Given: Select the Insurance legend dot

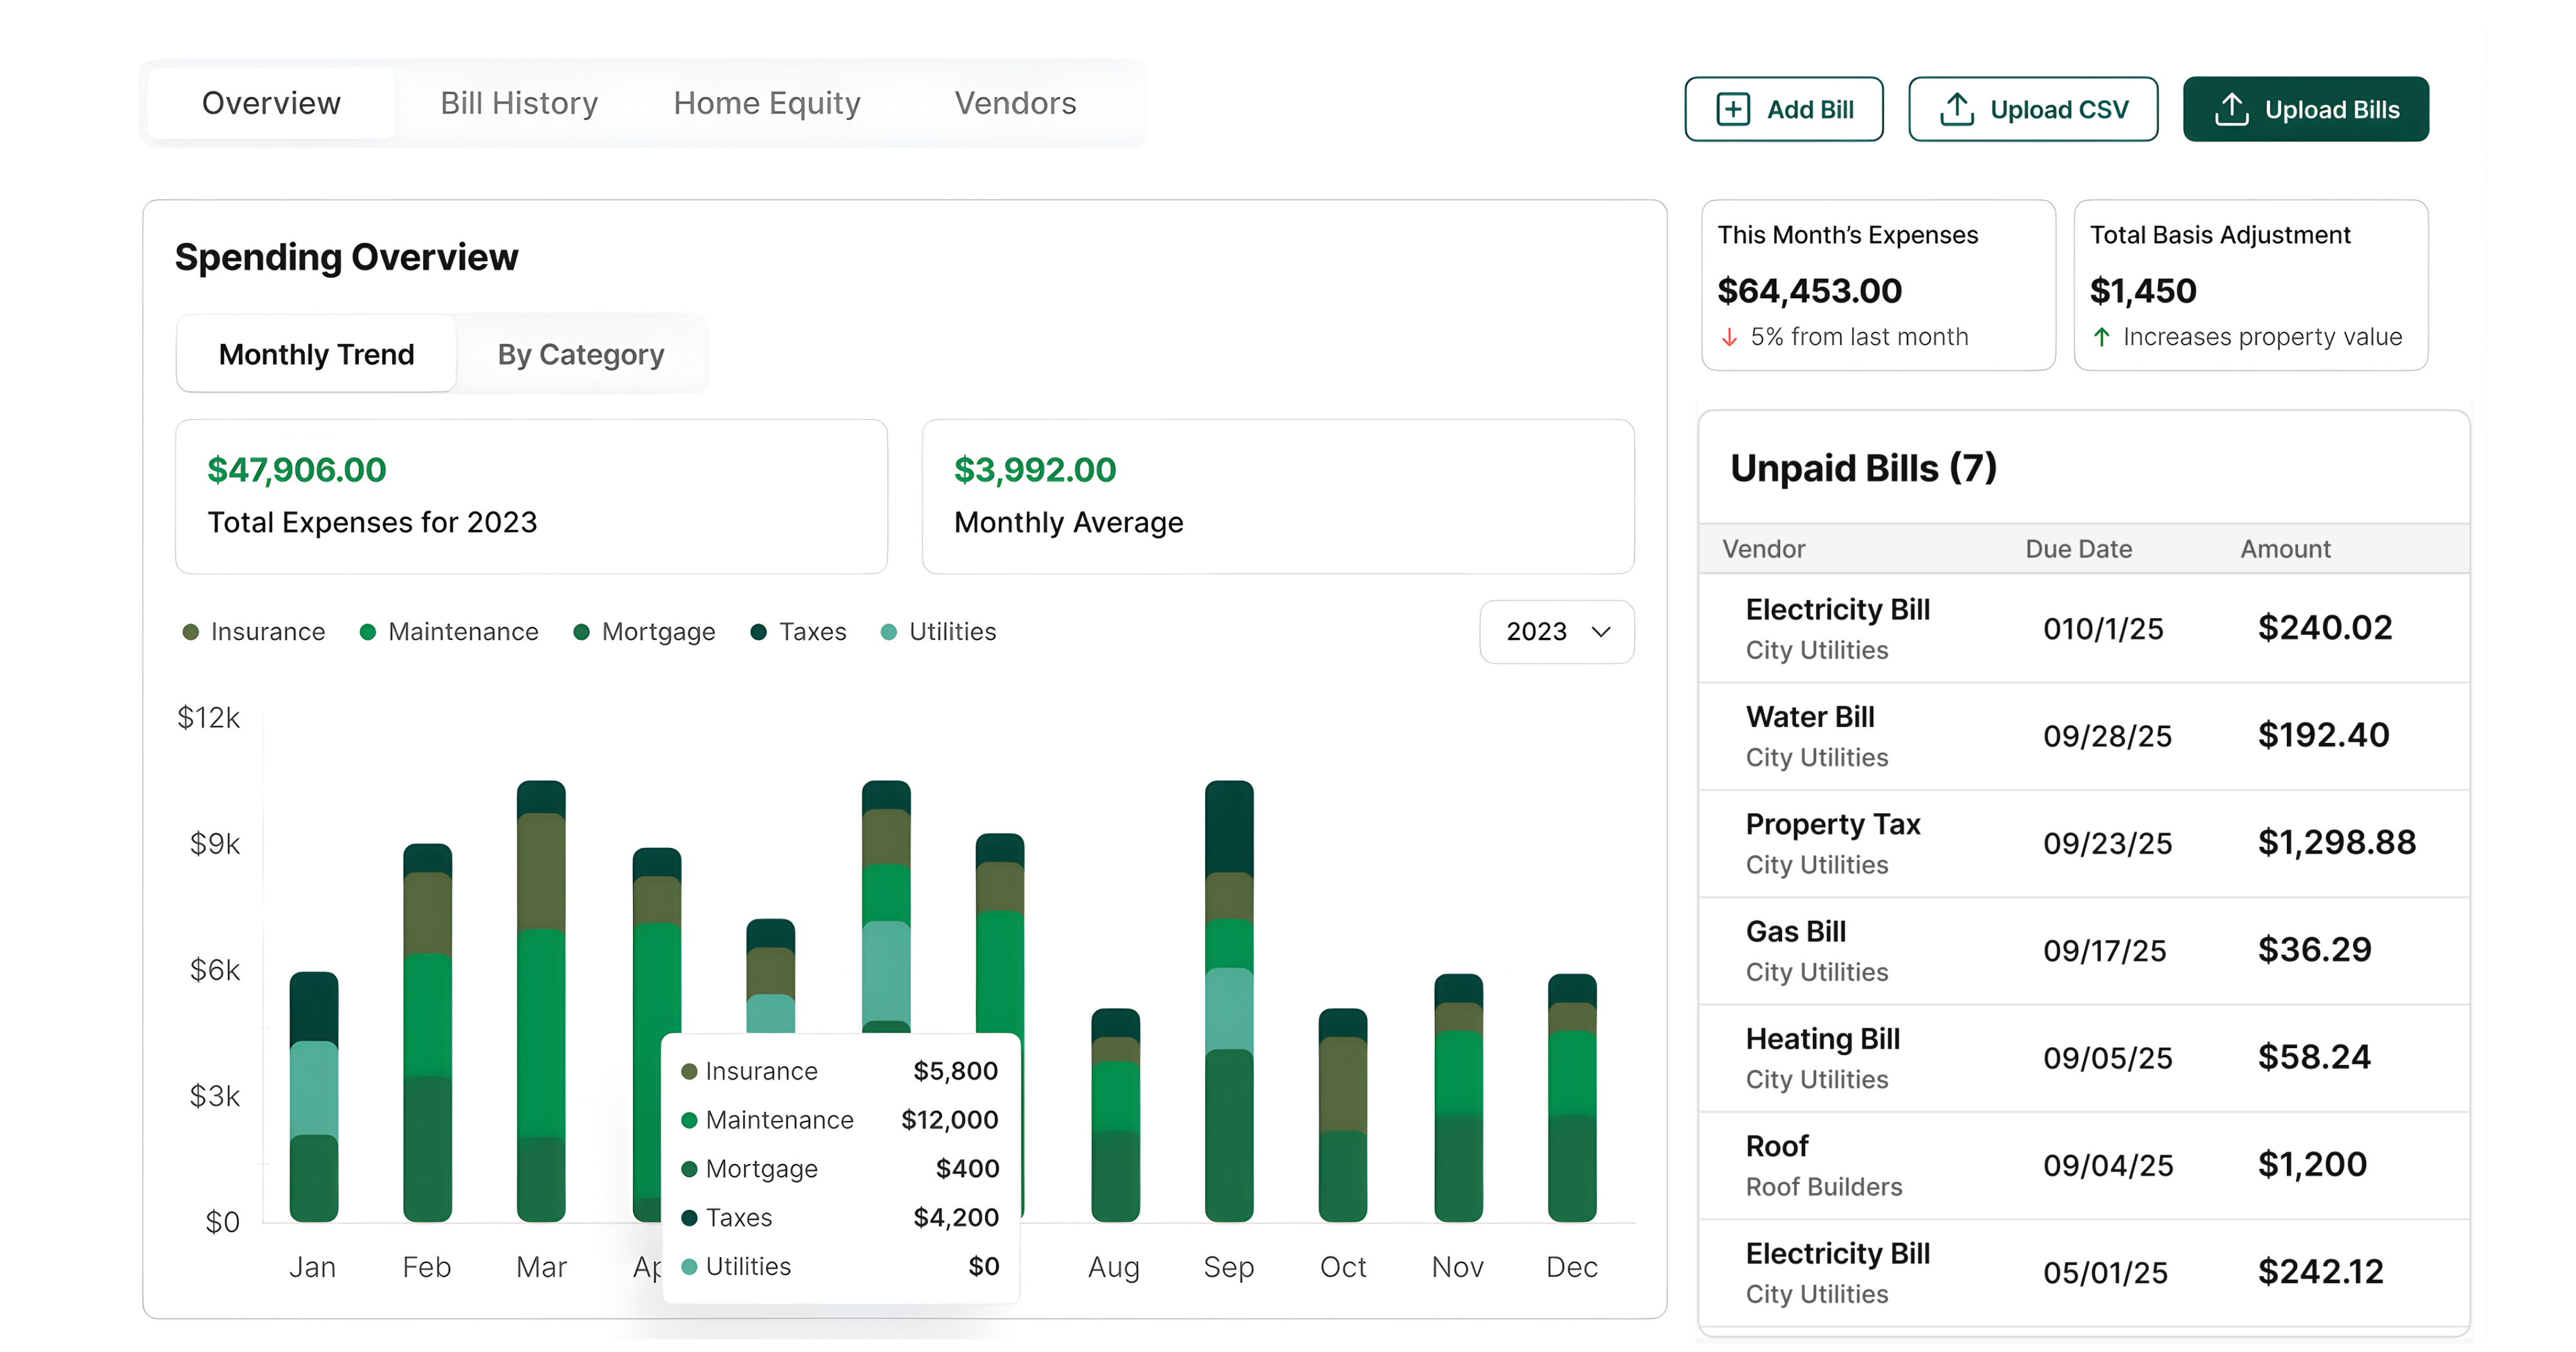Looking at the screenshot, I should pyautogui.click(x=191, y=631).
